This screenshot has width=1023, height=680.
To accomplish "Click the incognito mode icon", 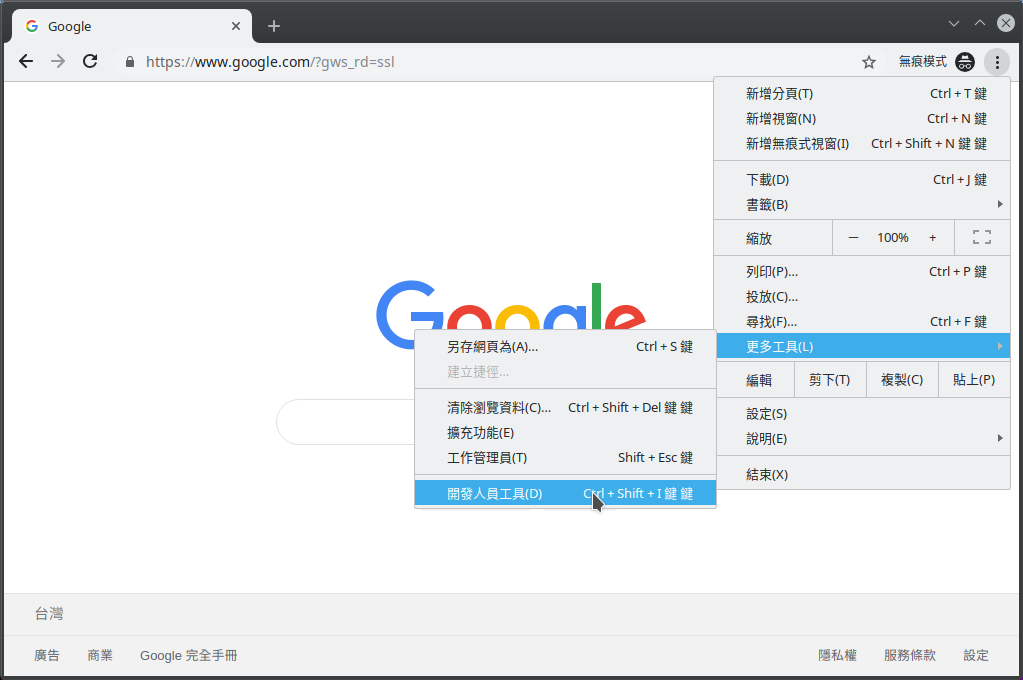I will pos(964,62).
